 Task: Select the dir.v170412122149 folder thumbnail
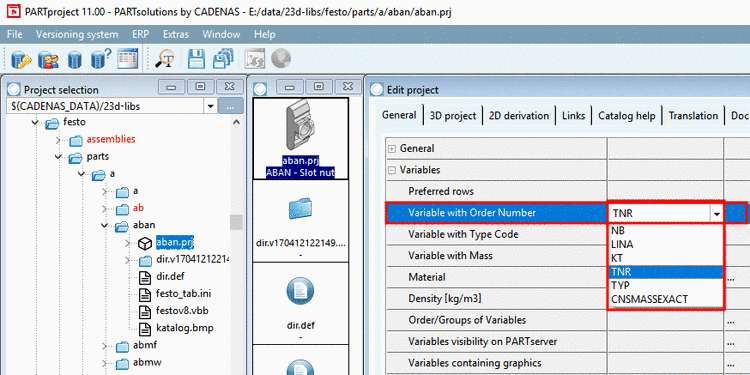click(x=301, y=221)
